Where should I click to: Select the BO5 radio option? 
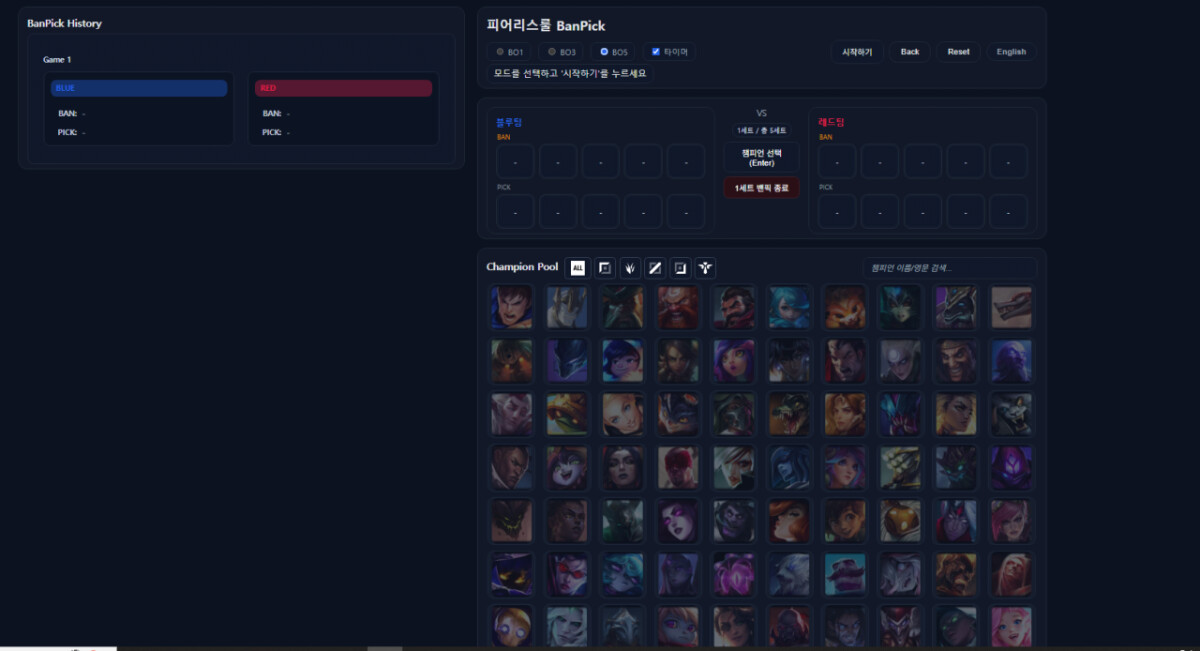[x=613, y=52]
